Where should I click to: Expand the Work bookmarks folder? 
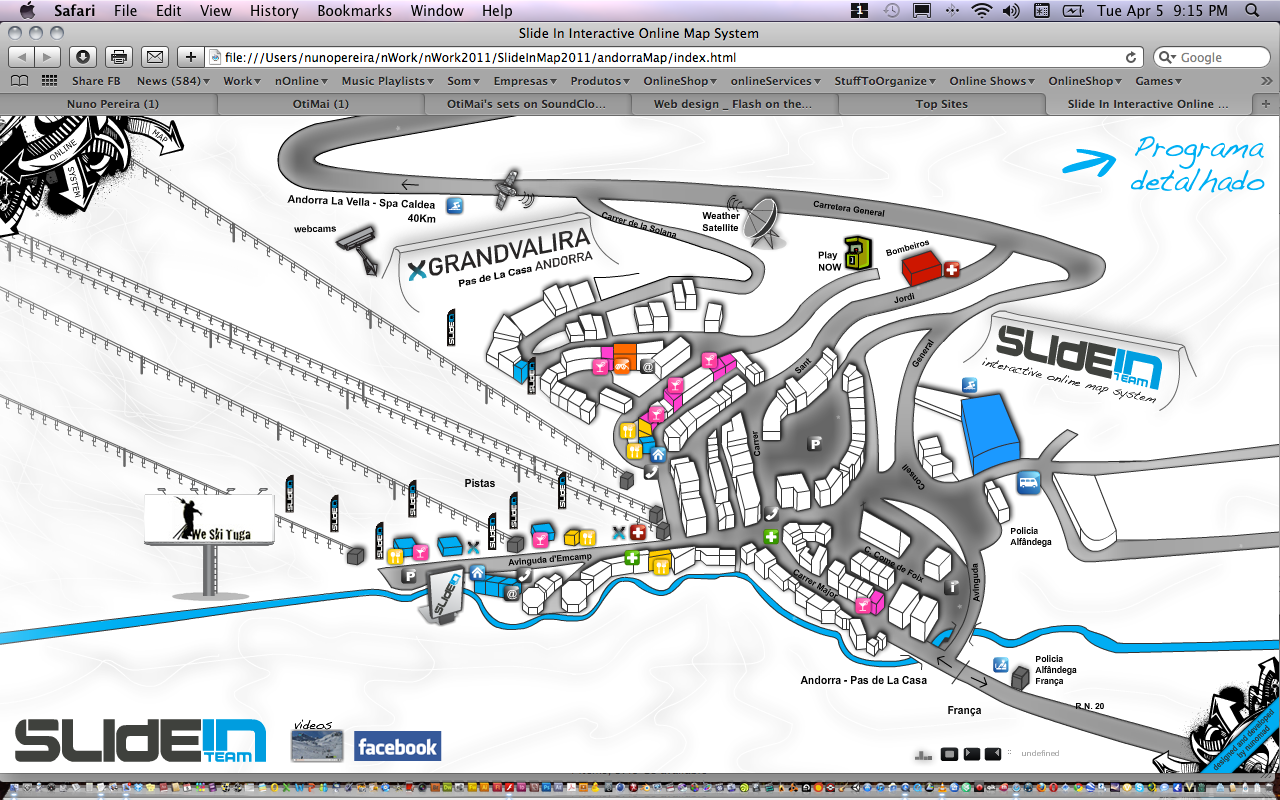point(241,81)
